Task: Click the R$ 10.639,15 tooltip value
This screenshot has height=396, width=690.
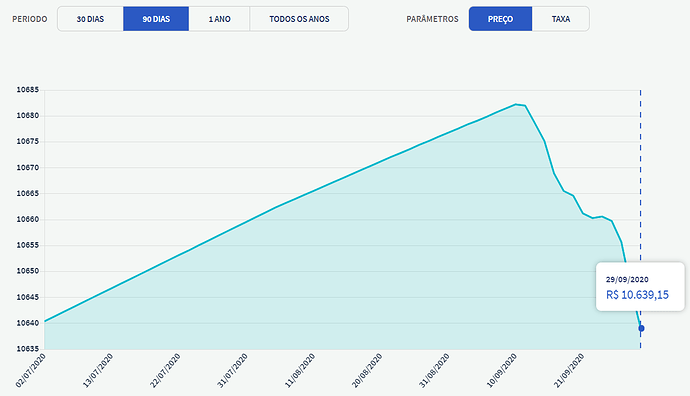Action: click(x=637, y=295)
